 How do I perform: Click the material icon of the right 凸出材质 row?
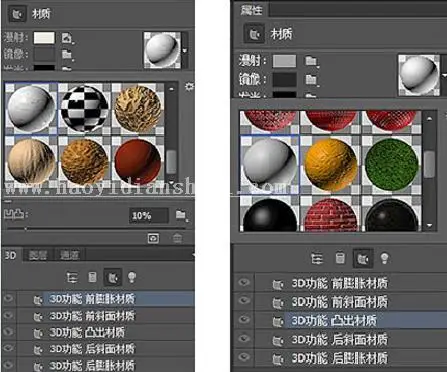click(x=278, y=322)
